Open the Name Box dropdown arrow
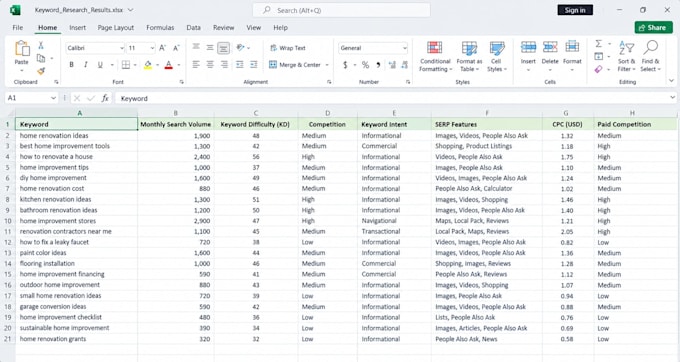Image resolution: width=680 pixels, height=362 pixels. (x=53, y=98)
